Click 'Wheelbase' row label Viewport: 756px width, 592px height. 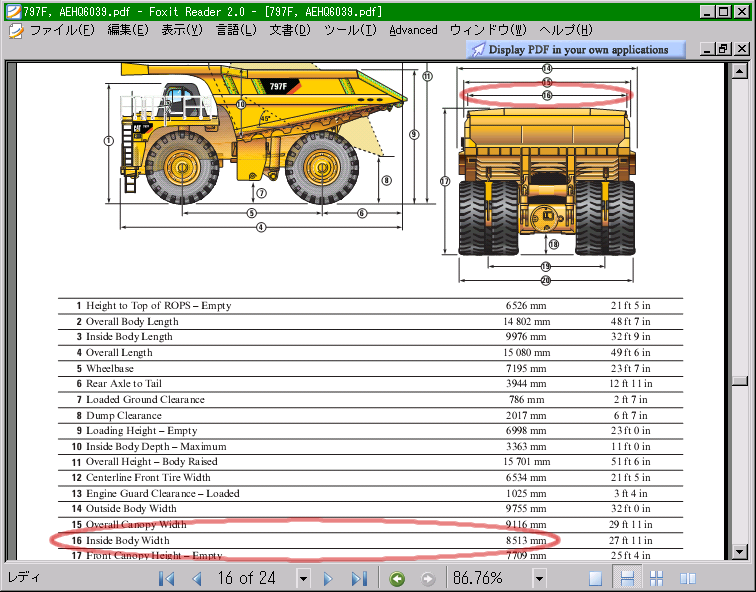(110, 368)
